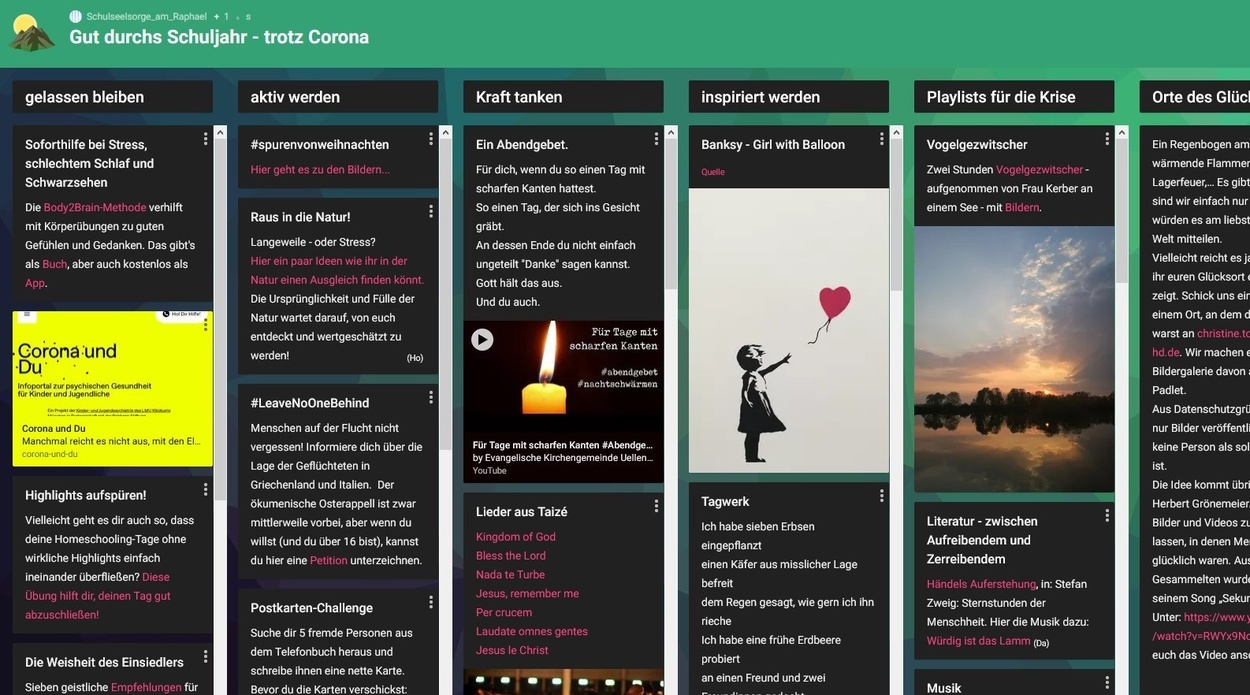1250x695 pixels.
Task: Open options menu for Banksy Girl with Balloon post
Action: (882, 139)
